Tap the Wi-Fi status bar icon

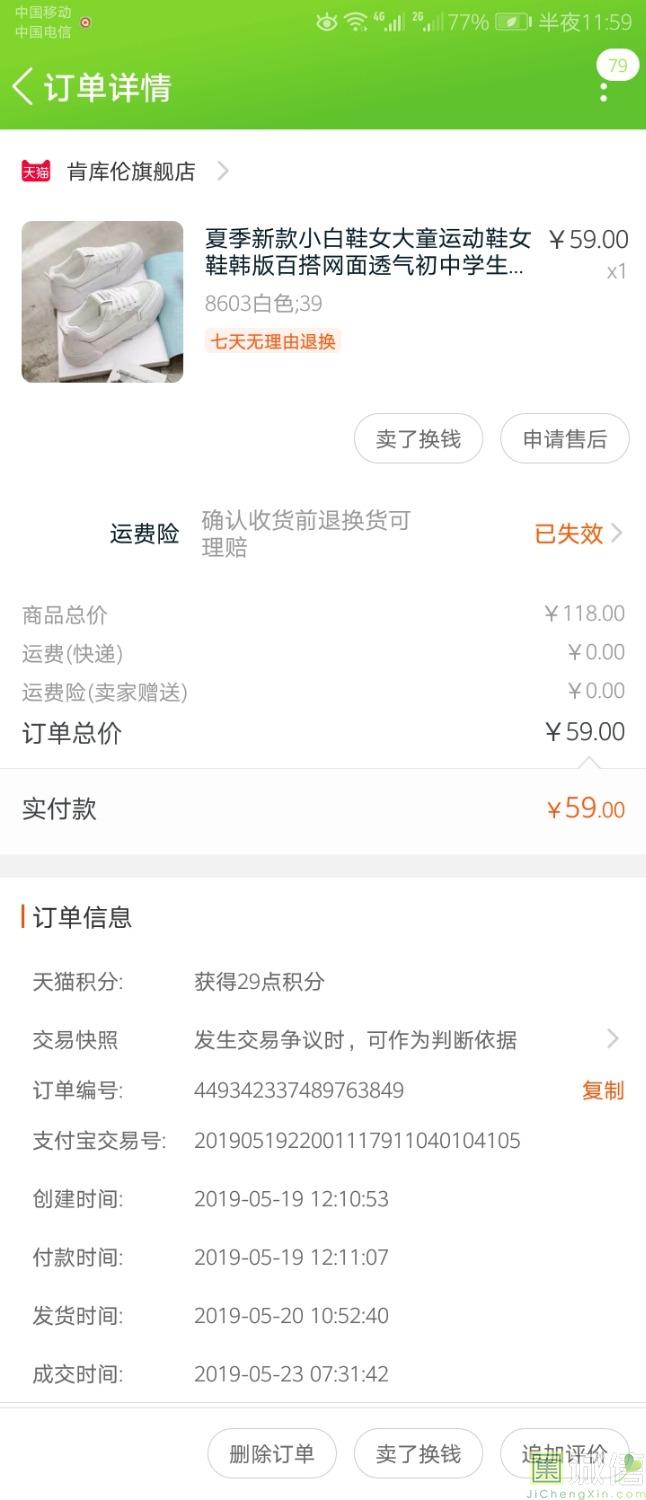(x=355, y=21)
